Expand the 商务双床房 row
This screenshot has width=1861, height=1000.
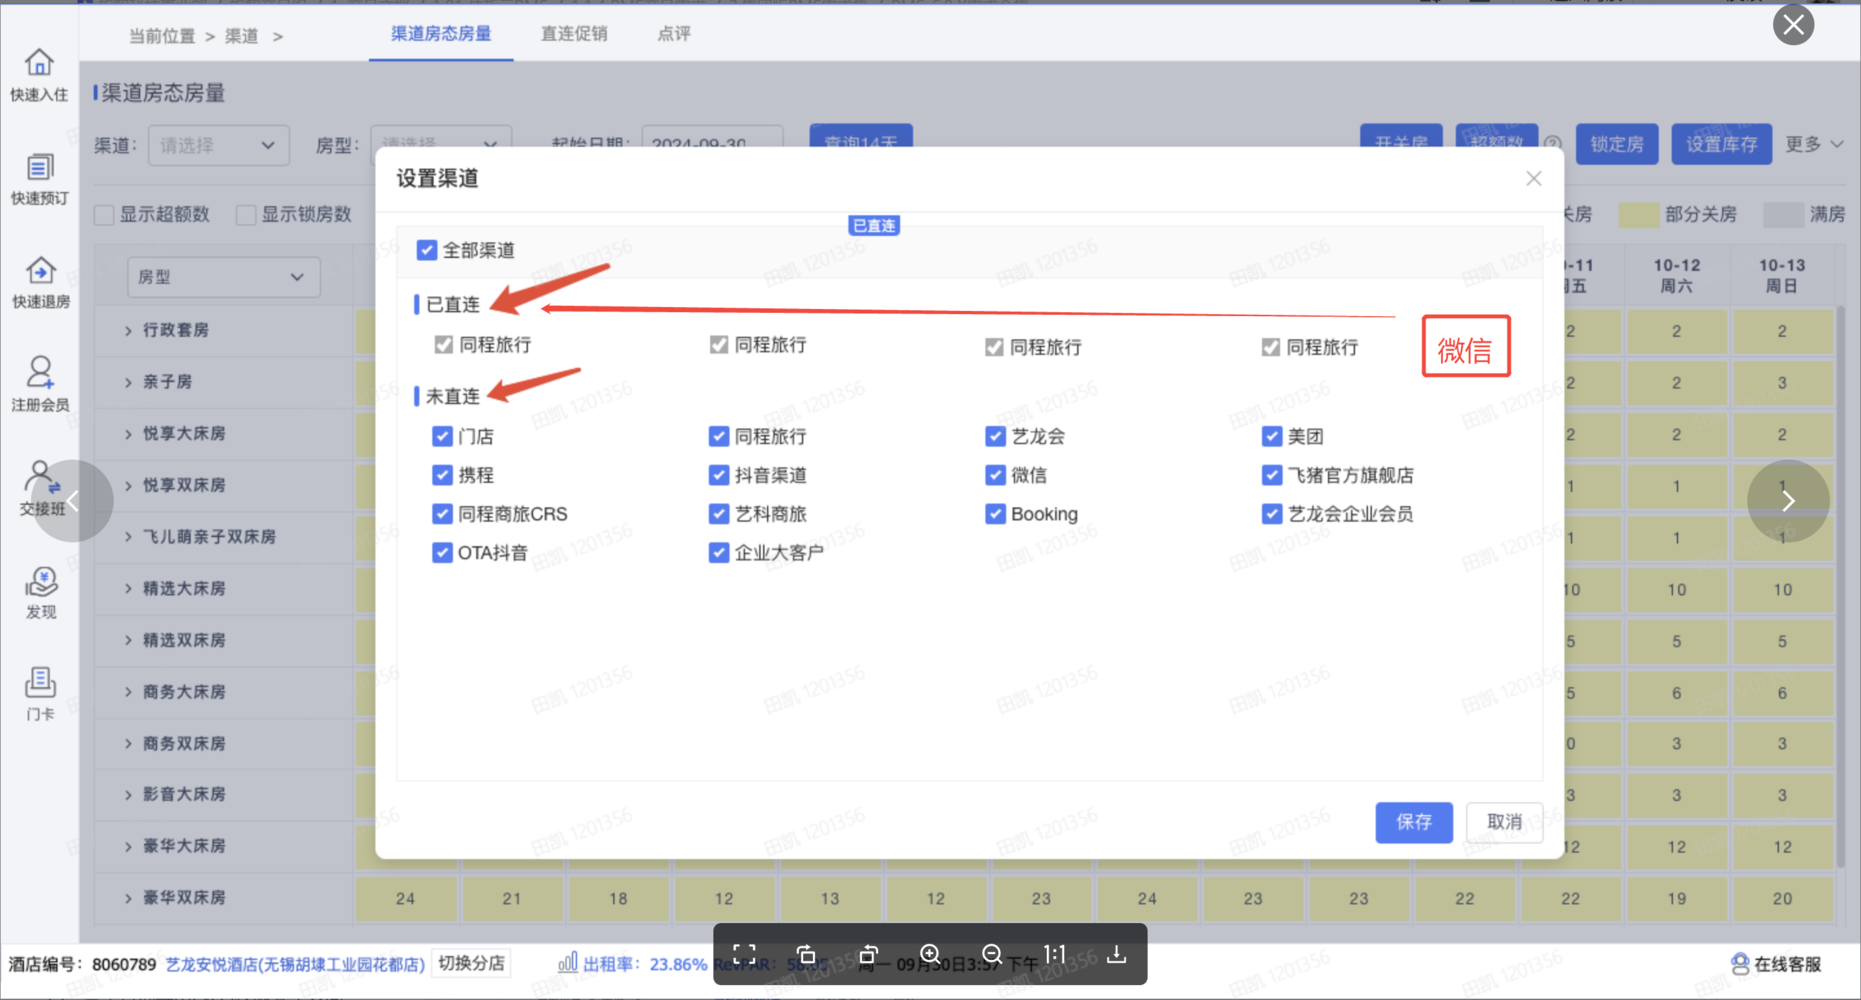128,744
